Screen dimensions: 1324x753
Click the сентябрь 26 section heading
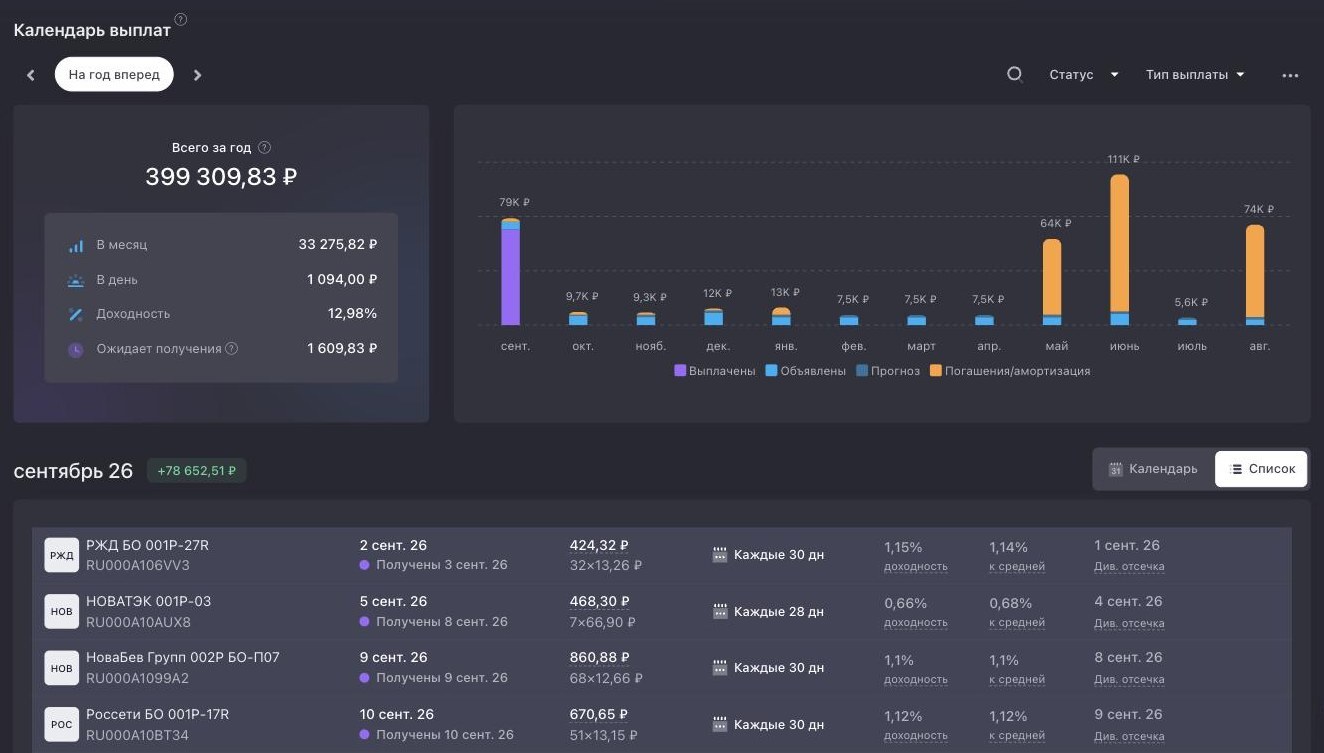(73, 471)
